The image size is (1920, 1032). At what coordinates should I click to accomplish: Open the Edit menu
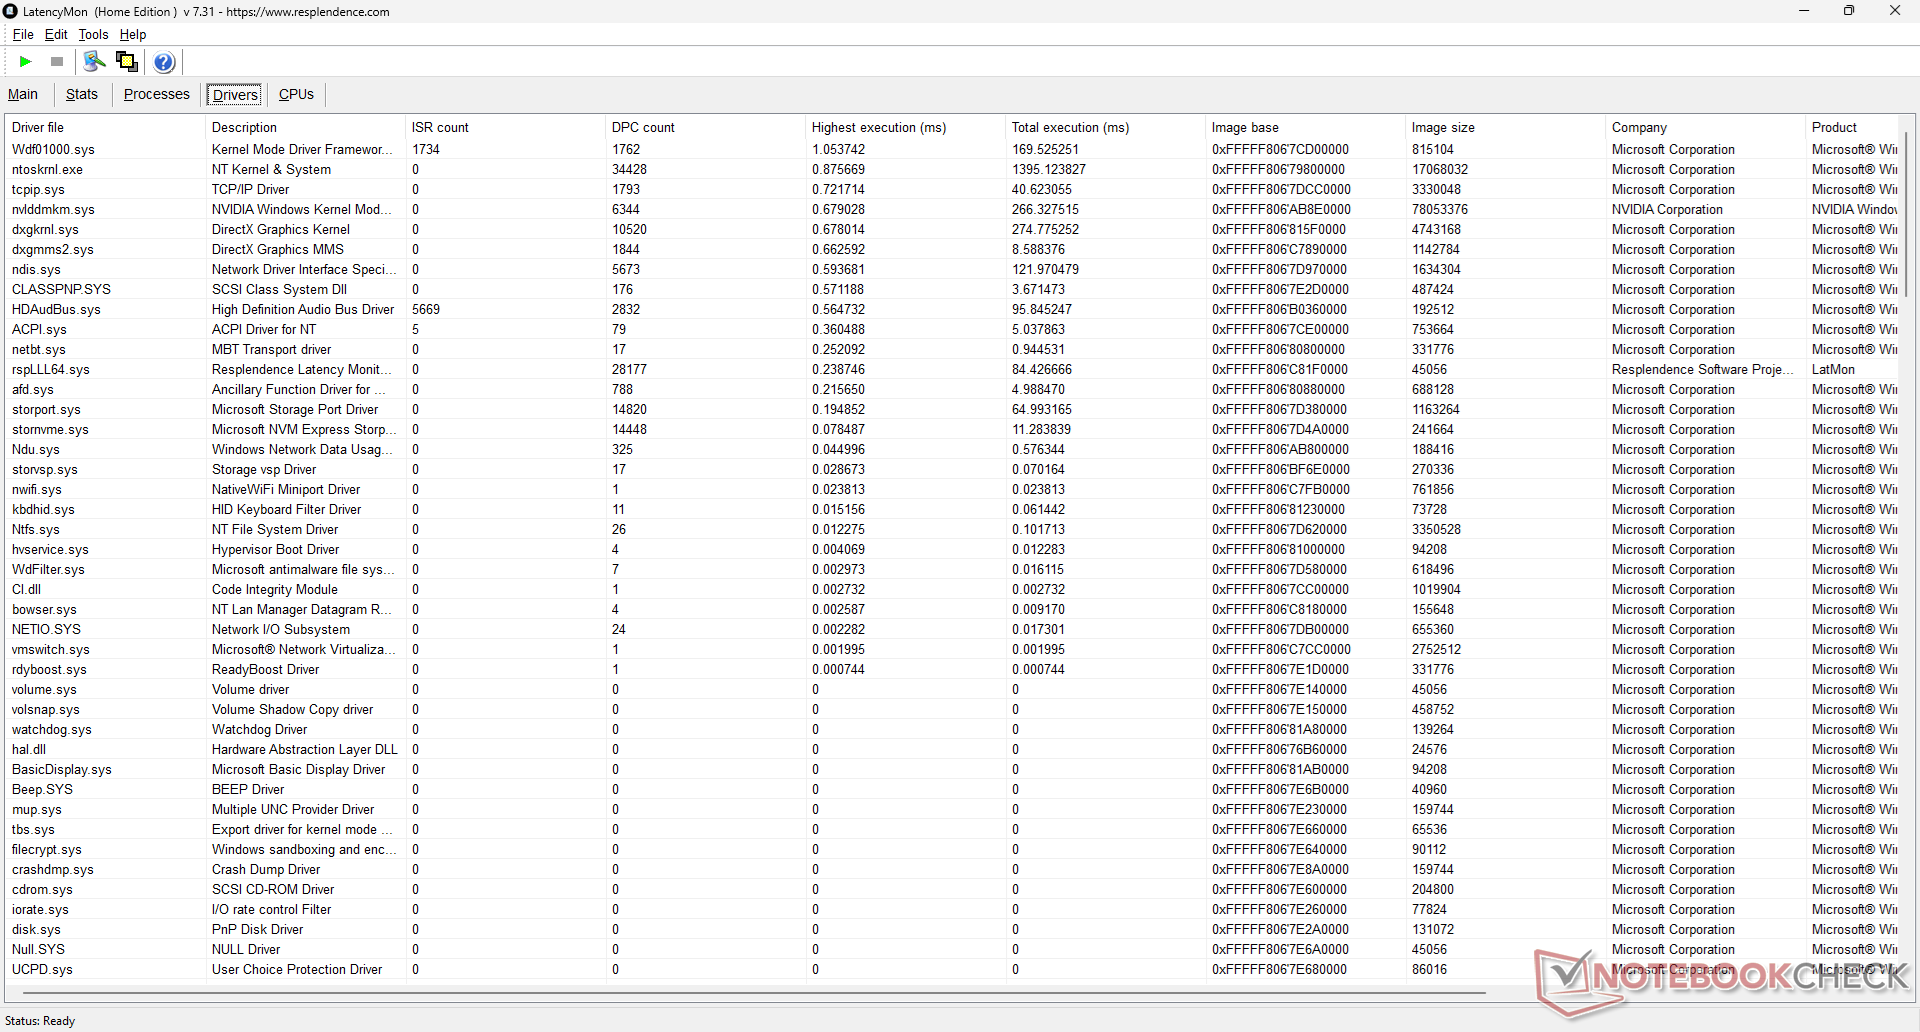pyautogui.click(x=56, y=34)
